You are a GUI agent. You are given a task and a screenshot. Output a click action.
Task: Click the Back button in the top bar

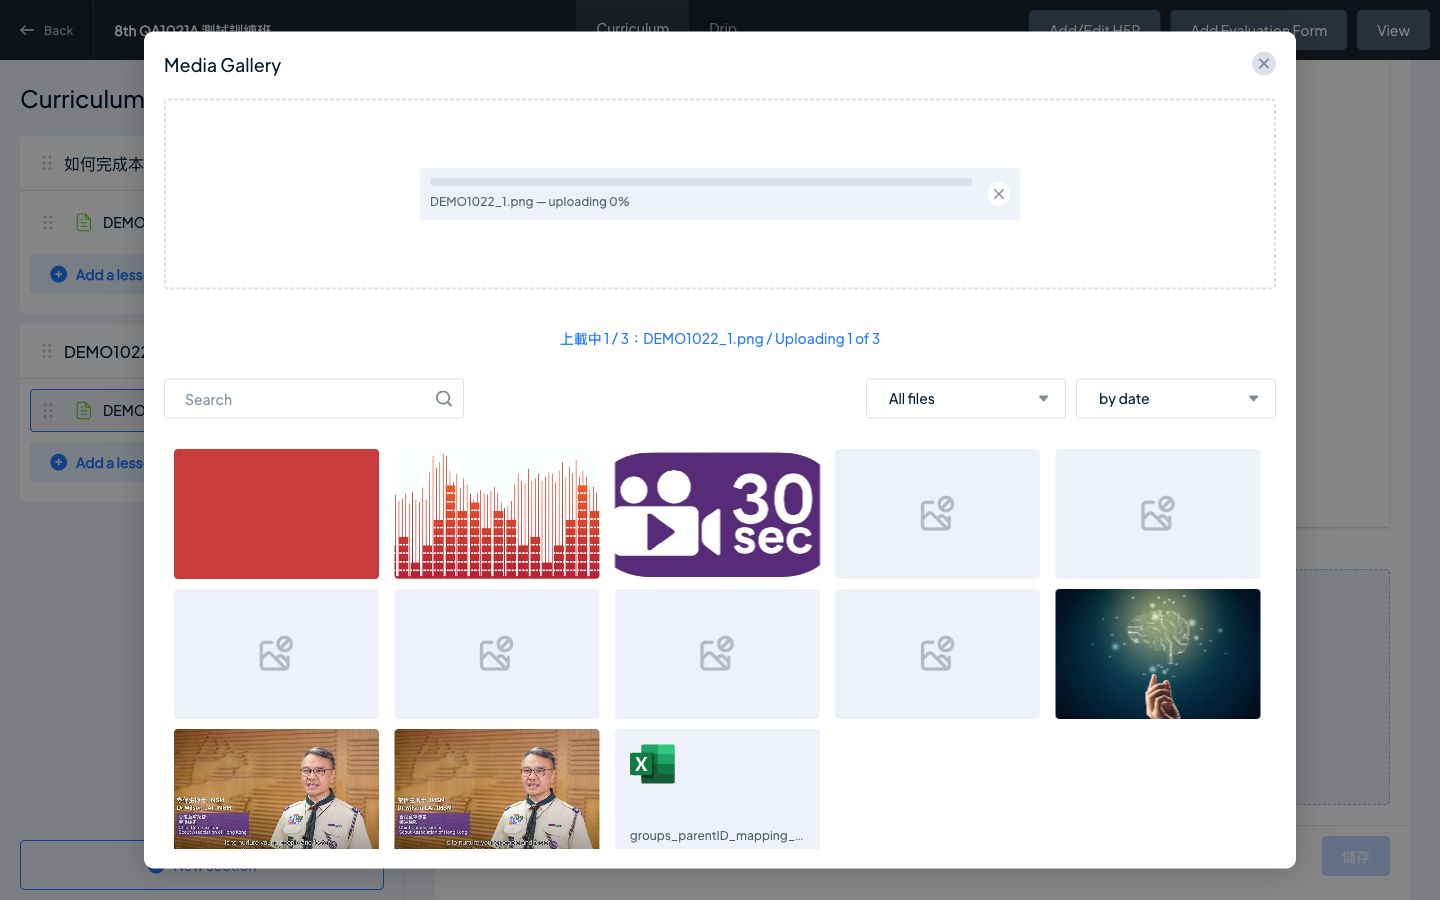(x=46, y=30)
